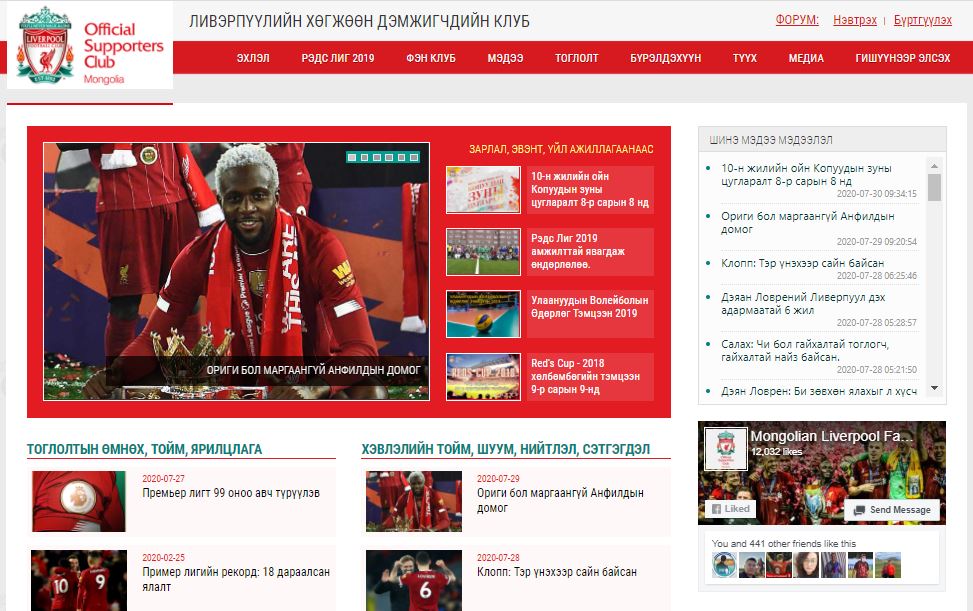973x611 pixels.
Task: Open thumbnail of player number 6 with Klopp
Action: point(414,580)
